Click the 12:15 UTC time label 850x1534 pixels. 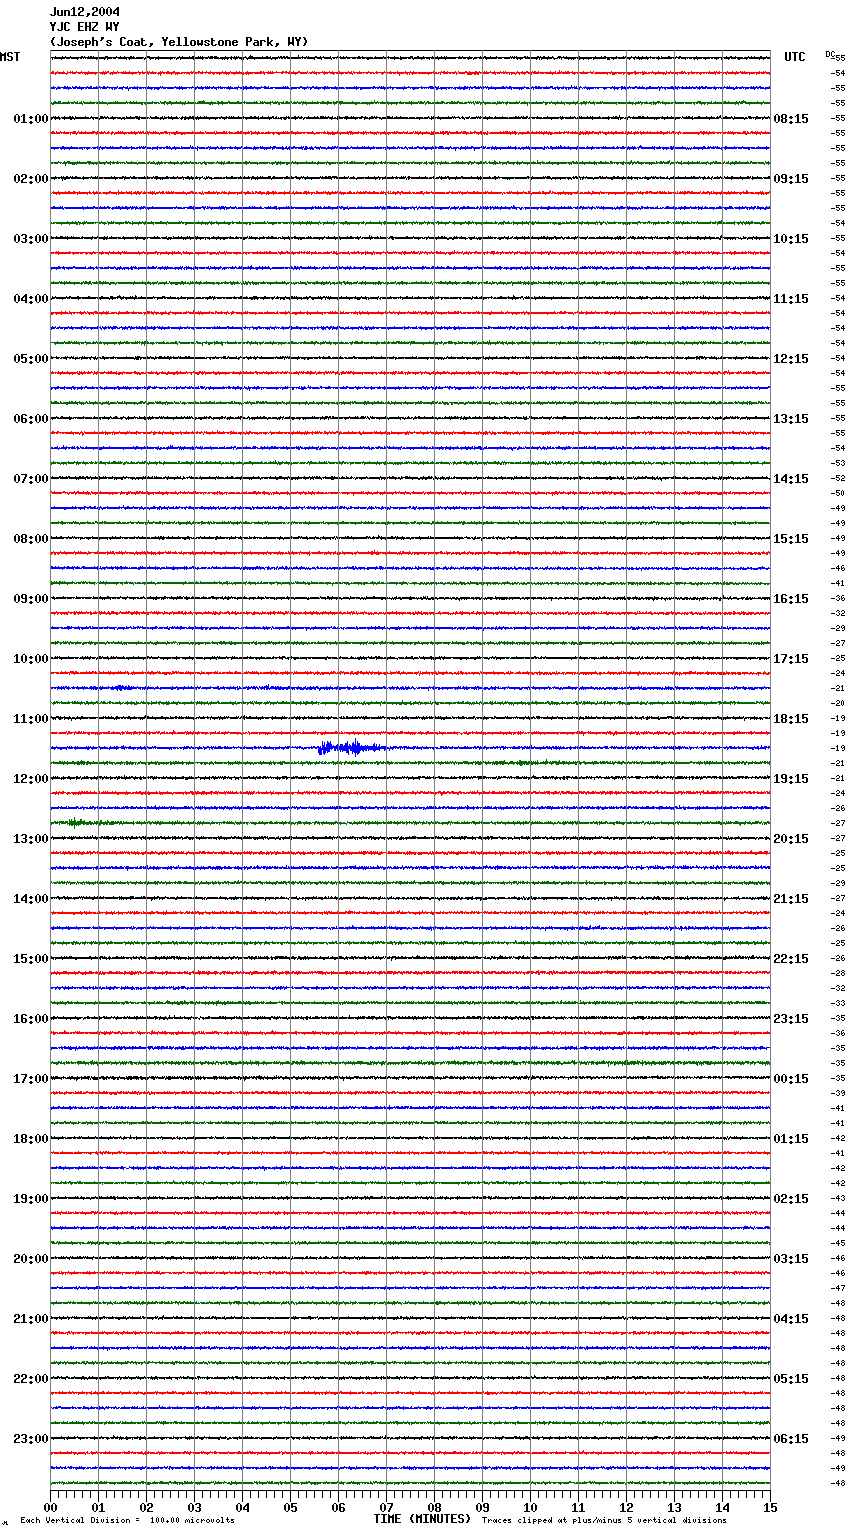click(791, 359)
